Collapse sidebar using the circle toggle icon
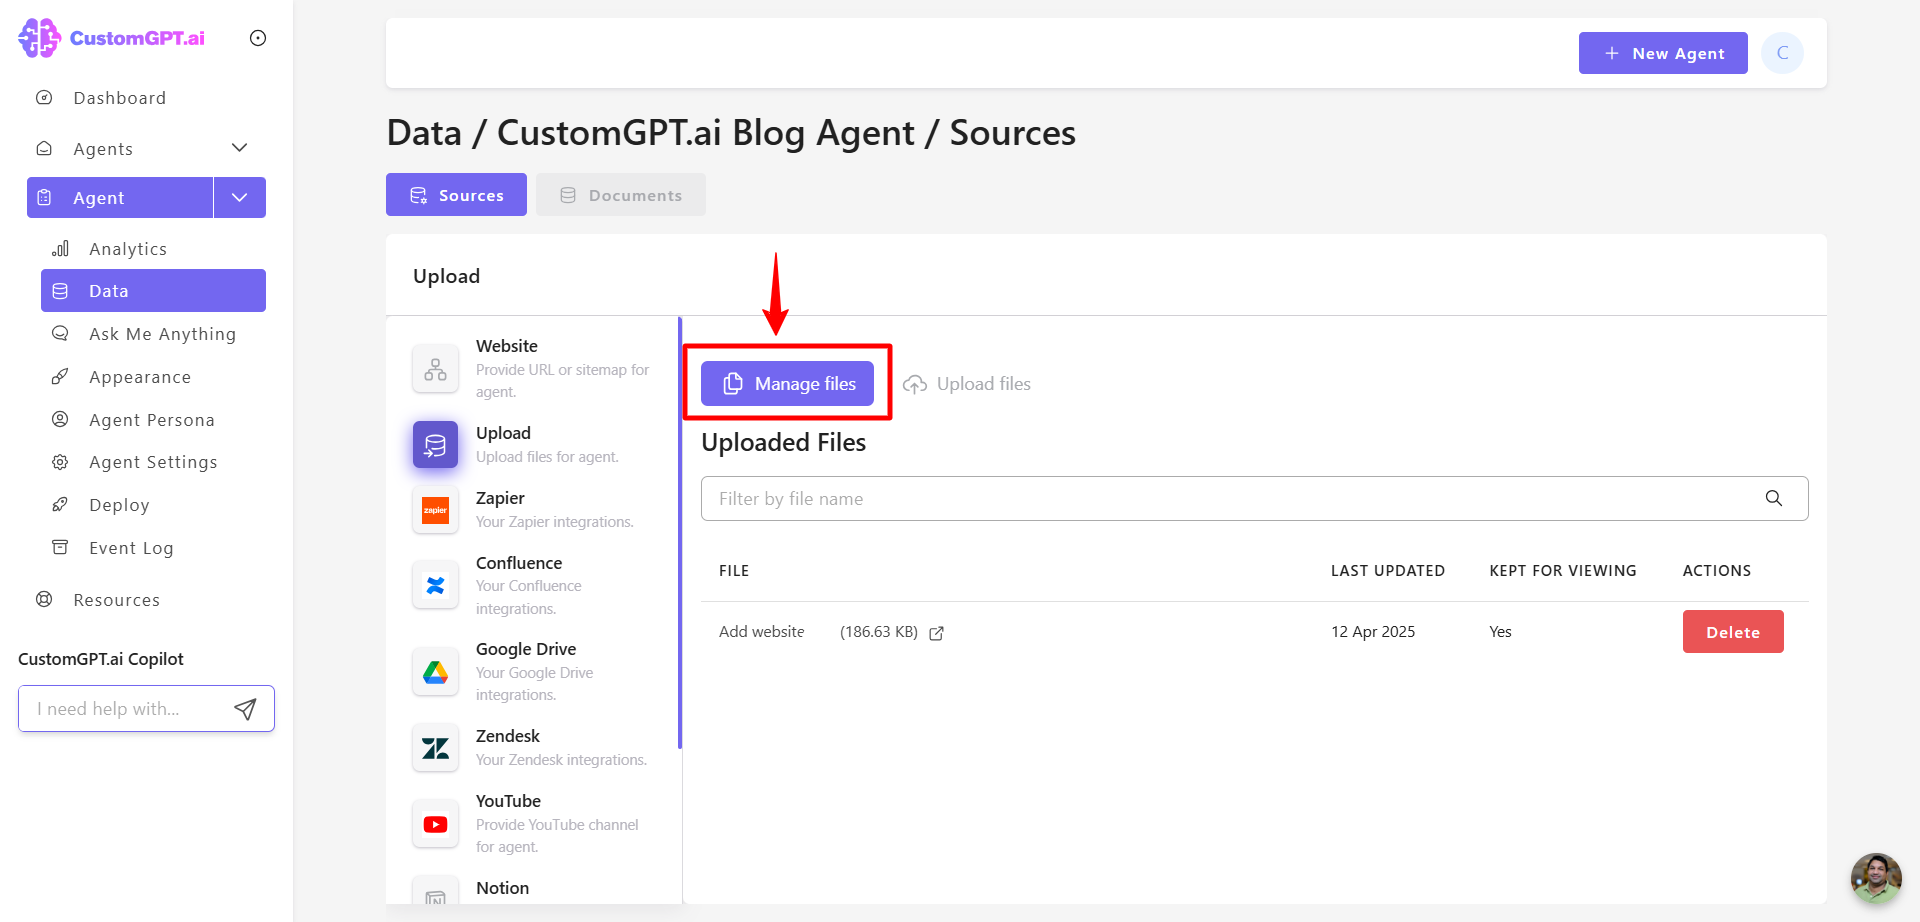Screen dimensions: 1920x922 click(x=258, y=38)
